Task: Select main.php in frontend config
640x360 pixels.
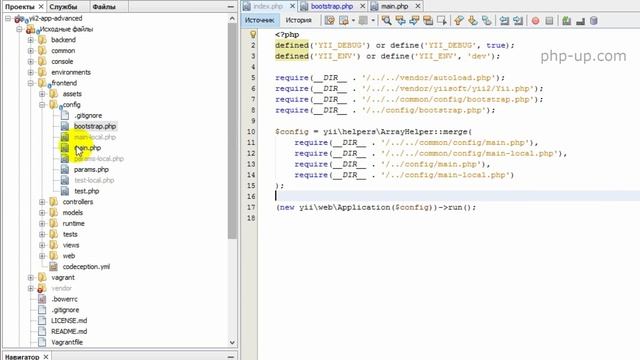Action: (x=87, y=148)
